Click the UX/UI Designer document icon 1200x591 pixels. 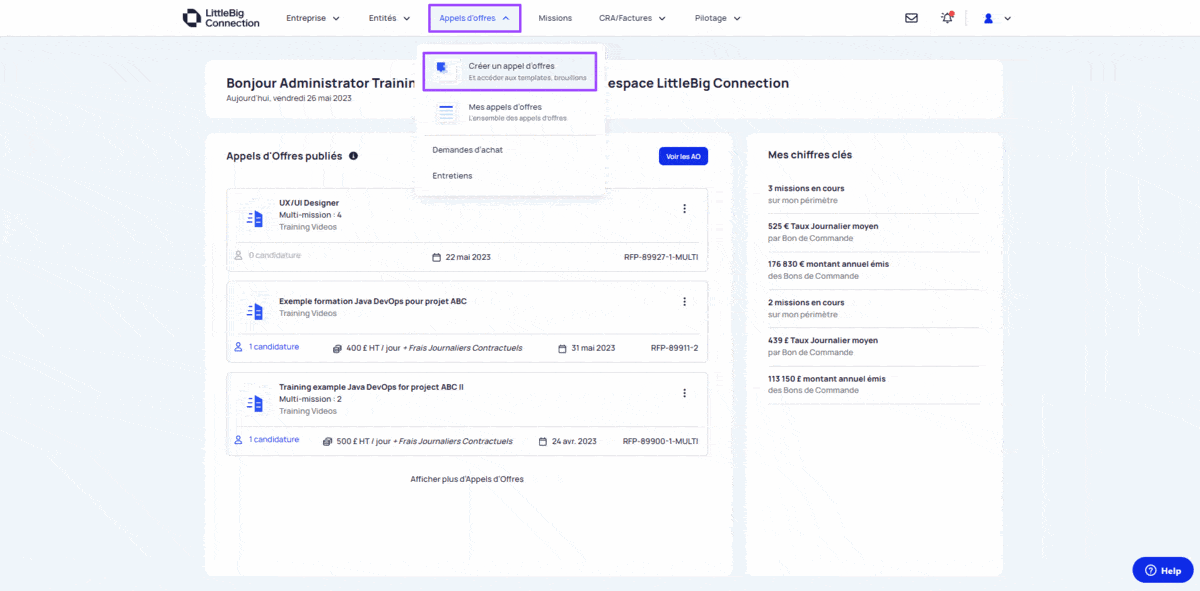point(255,218)
